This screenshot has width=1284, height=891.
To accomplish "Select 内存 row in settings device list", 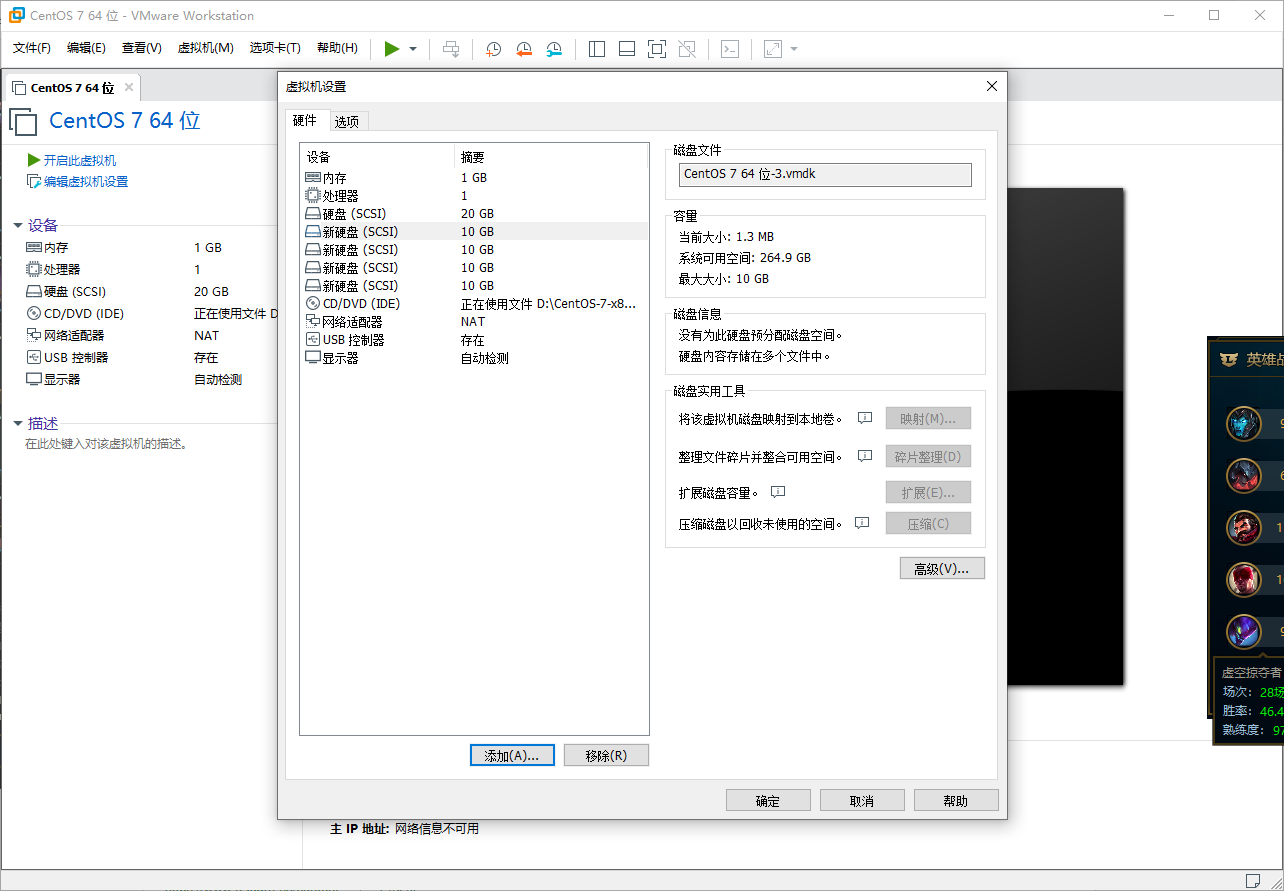I will pos(474,177).
